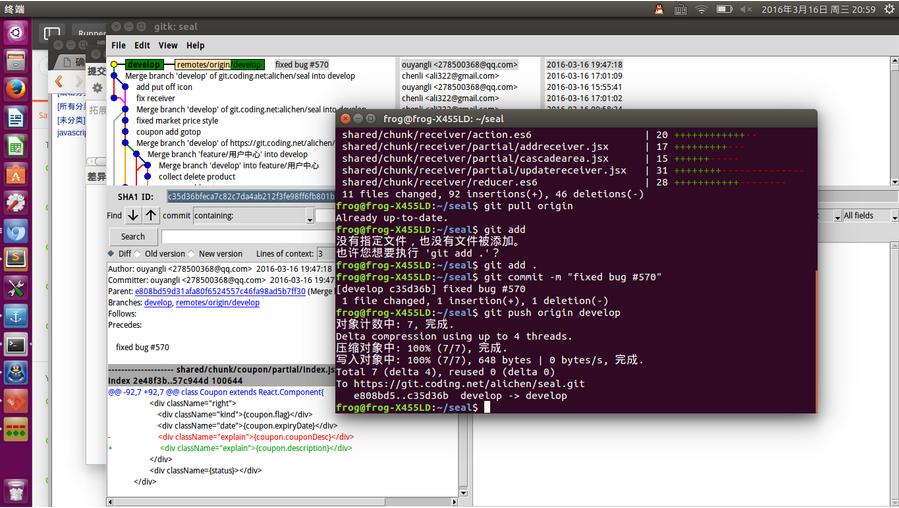
Task: Click the find previous up-arrow button
Action: tap(151, 215)
